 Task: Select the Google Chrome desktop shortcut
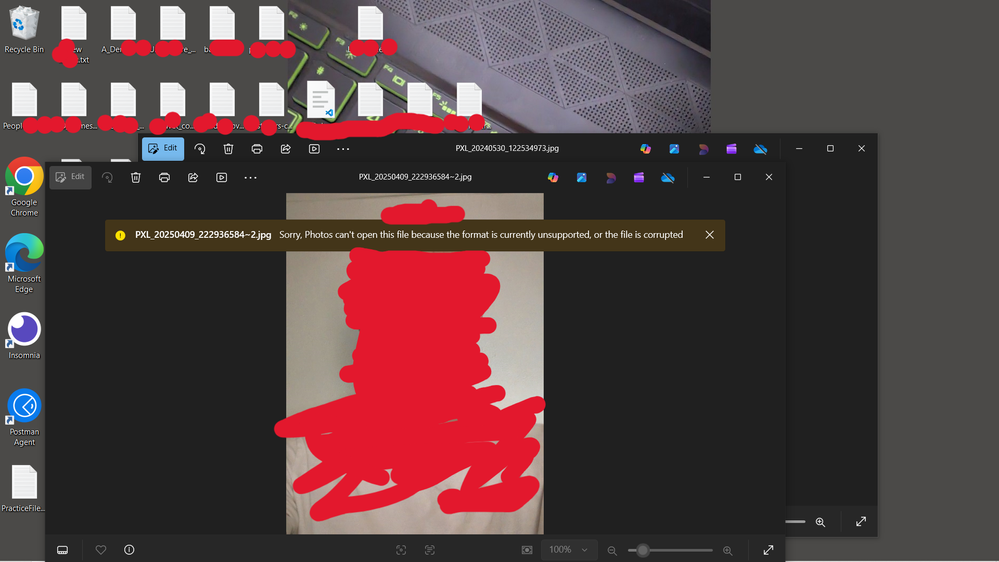(x=24, y=187)
